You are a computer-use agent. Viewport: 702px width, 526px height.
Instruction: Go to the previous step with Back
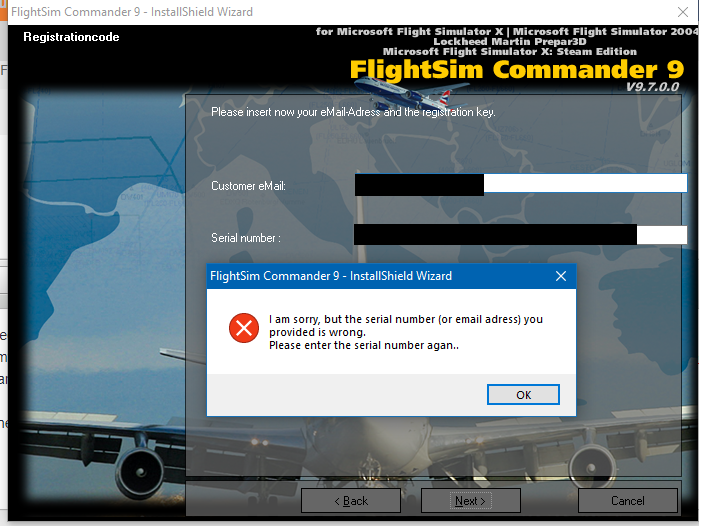(x=351, y=500)
